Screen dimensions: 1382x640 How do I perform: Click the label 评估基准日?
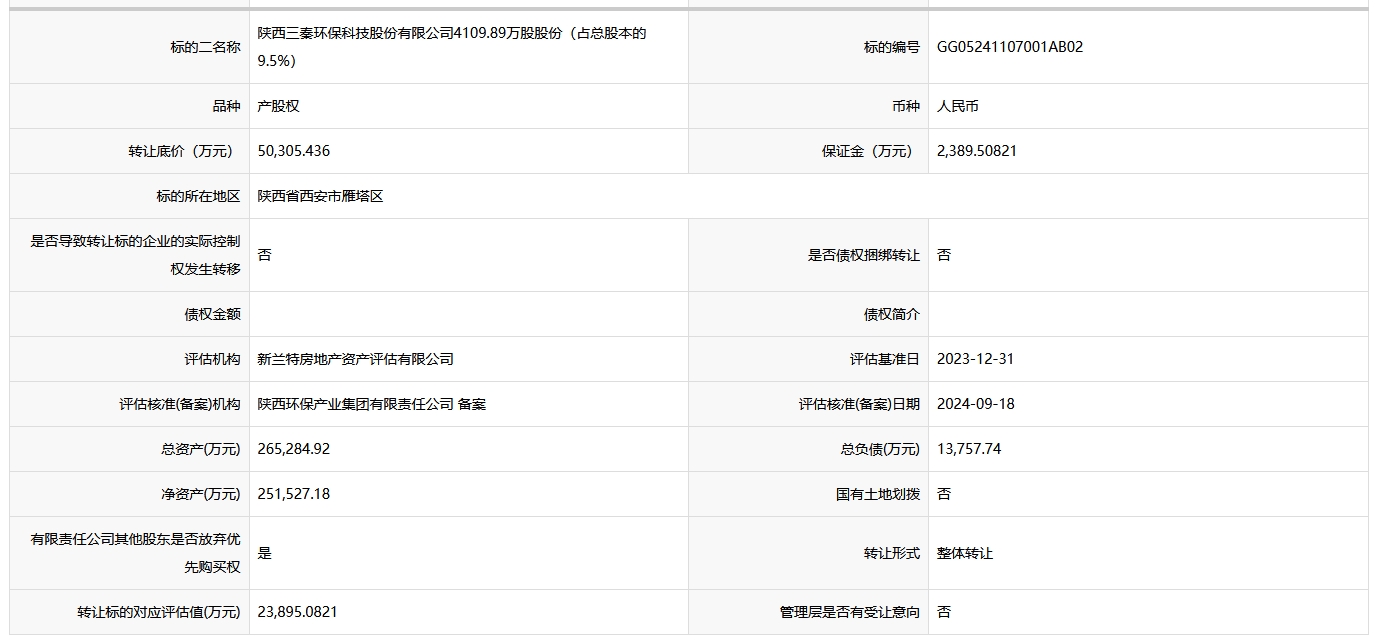[x=885, y=359]
